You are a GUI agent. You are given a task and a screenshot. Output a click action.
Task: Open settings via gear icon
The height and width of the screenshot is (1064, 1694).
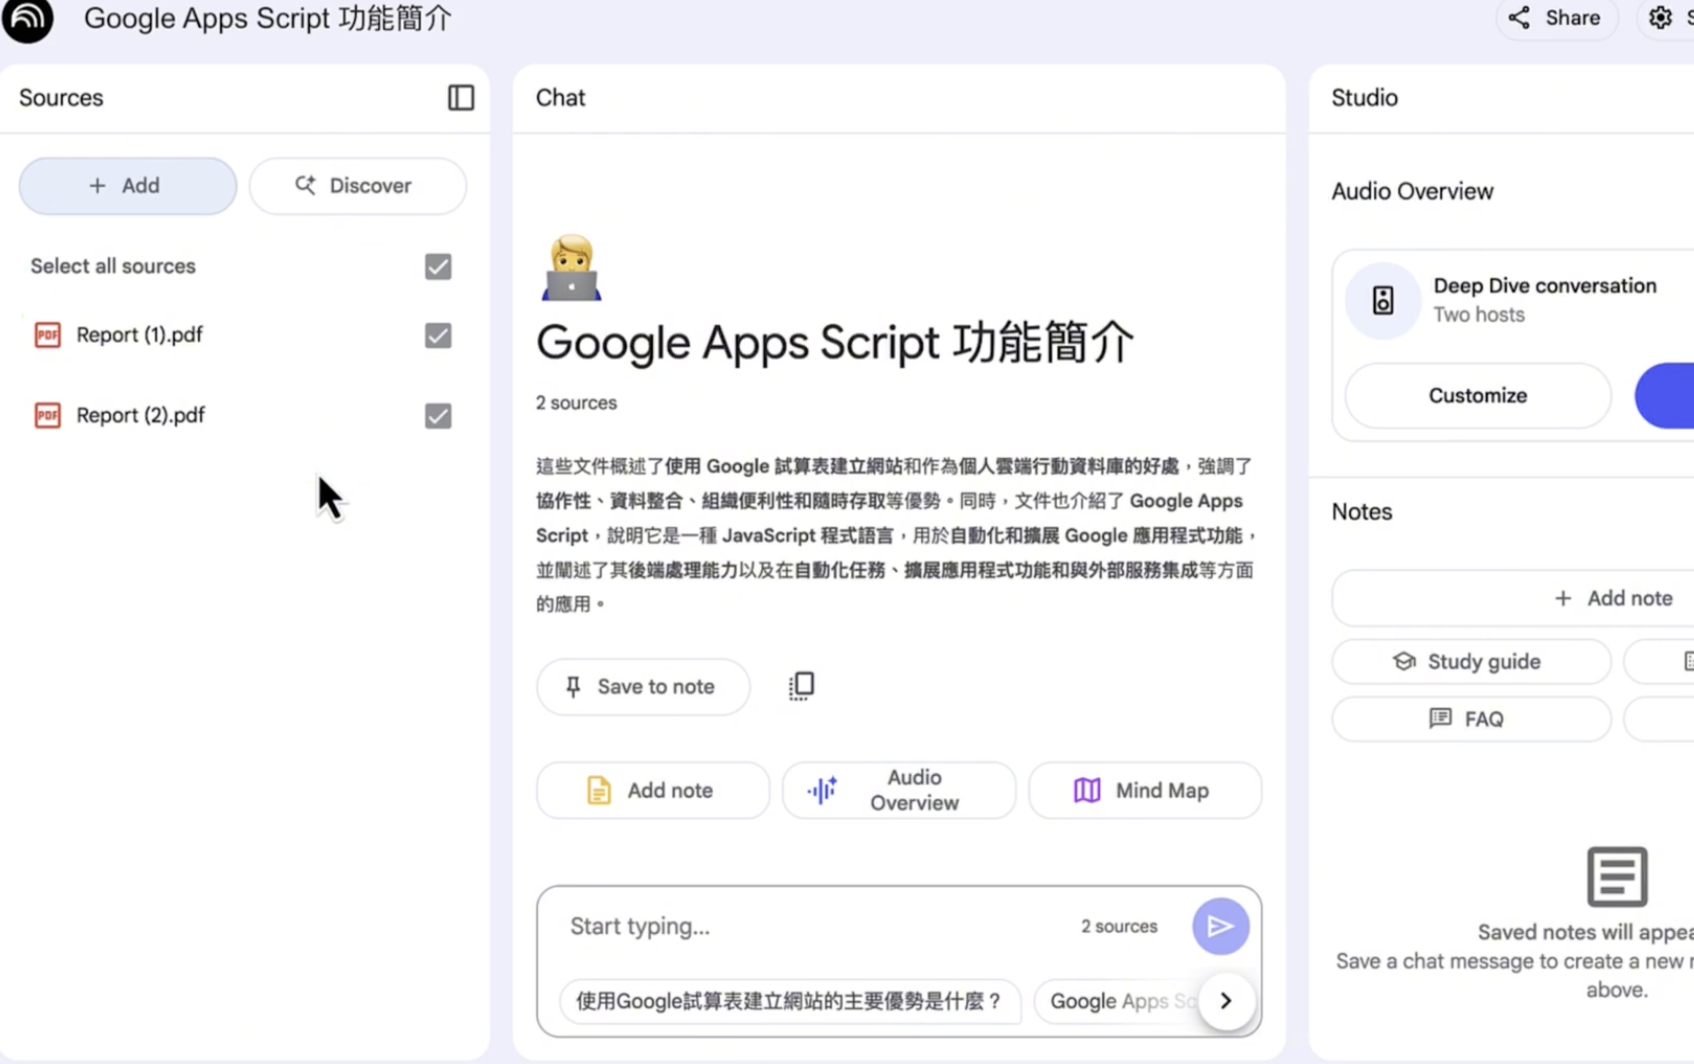[x=1660, y=18]
